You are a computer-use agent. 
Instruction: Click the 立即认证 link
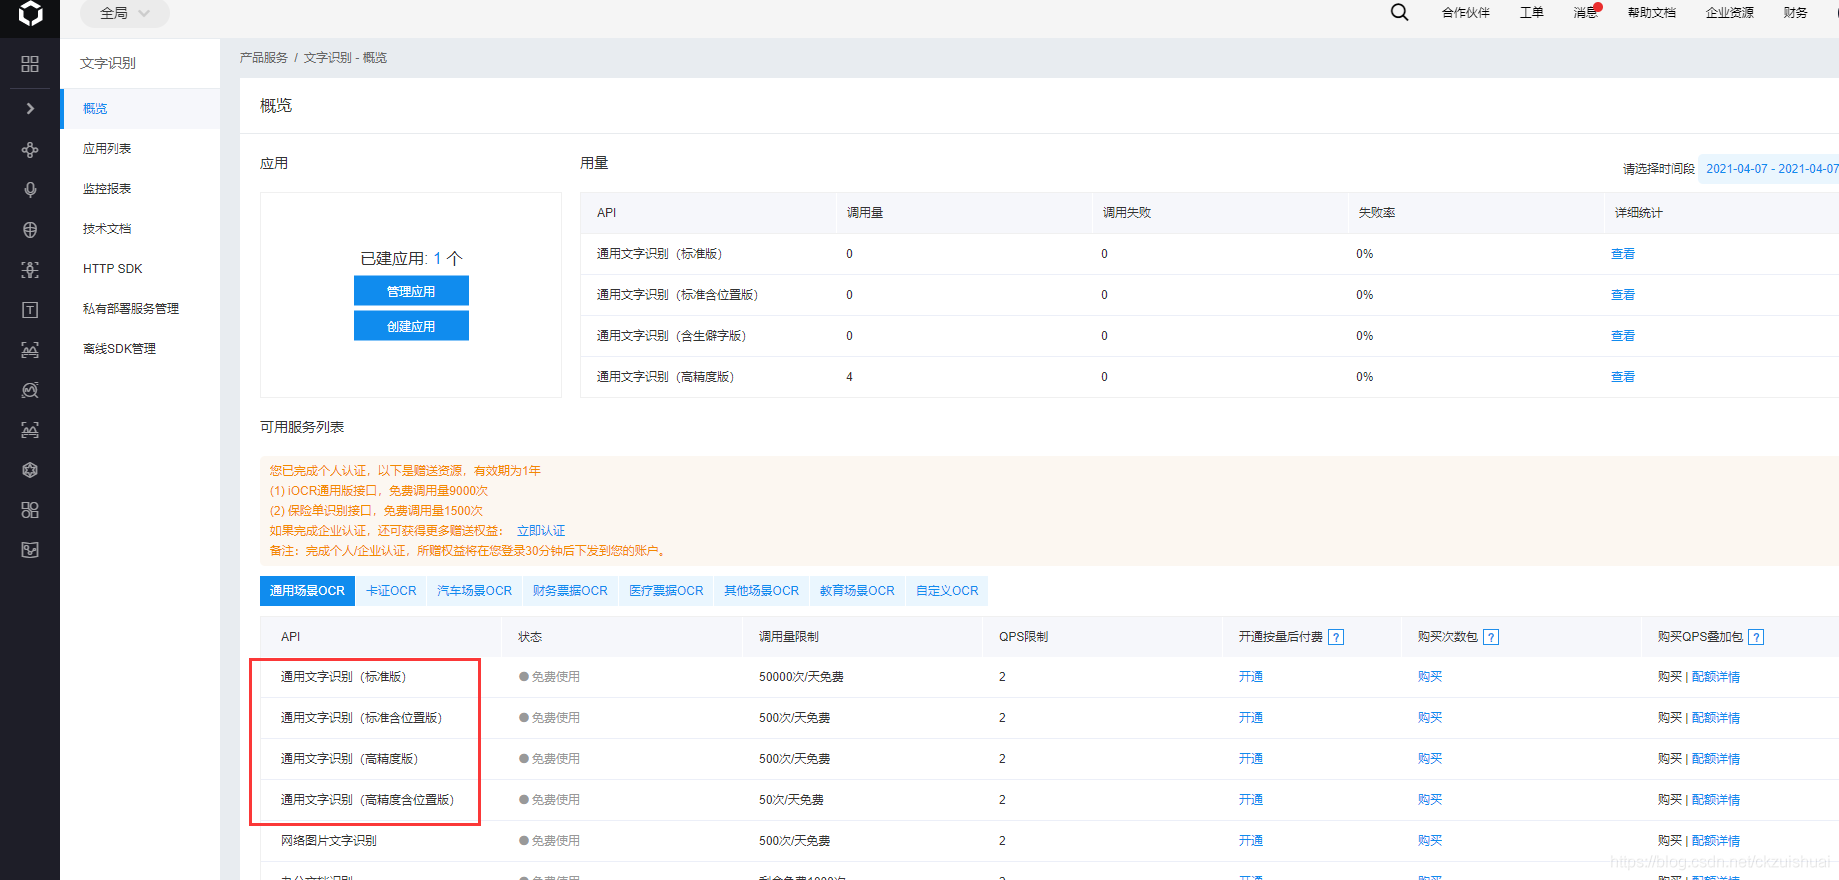tap(540, 531)
